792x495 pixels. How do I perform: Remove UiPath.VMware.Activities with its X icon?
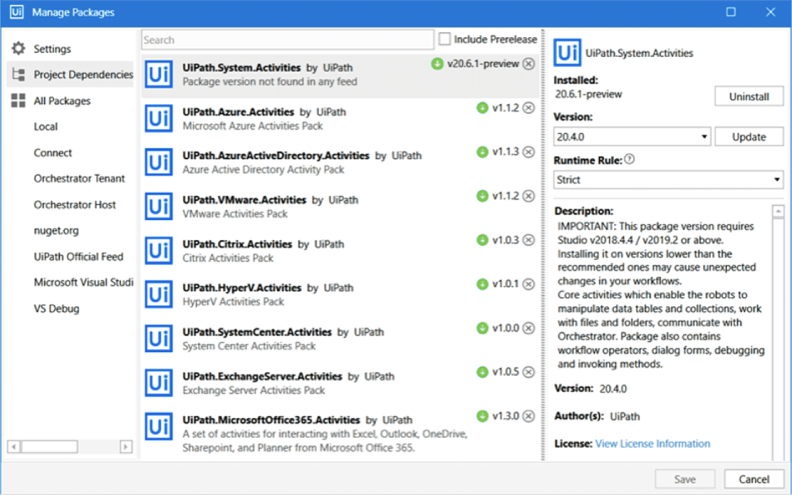[x=528, y=196]
